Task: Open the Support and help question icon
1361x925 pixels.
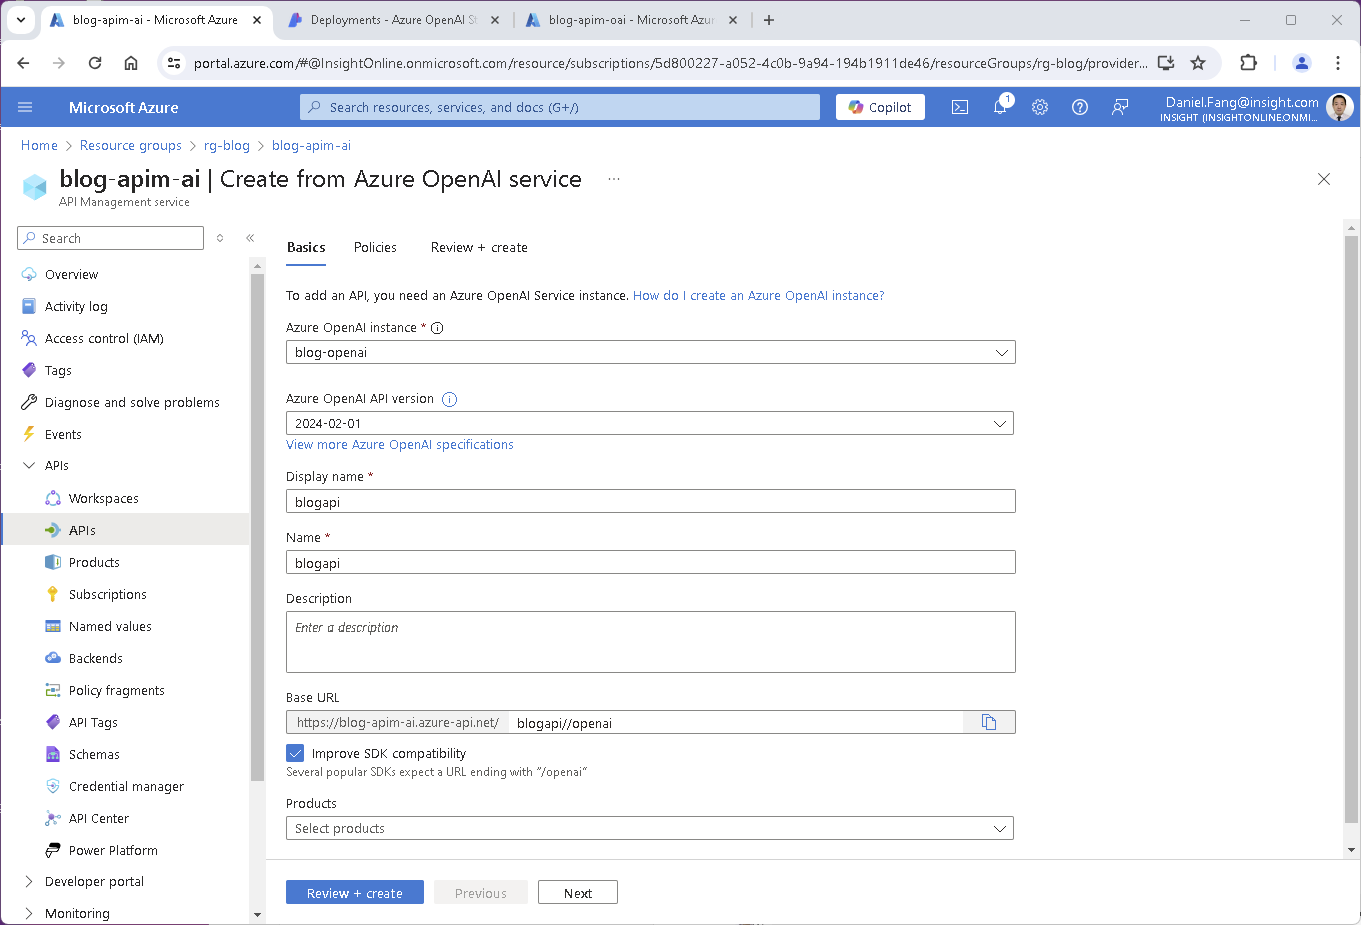Action: (1080, 107)
